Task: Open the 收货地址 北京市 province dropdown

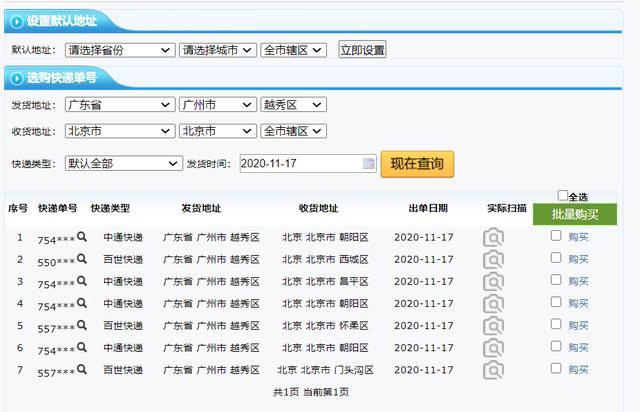Action: (120, 131)
